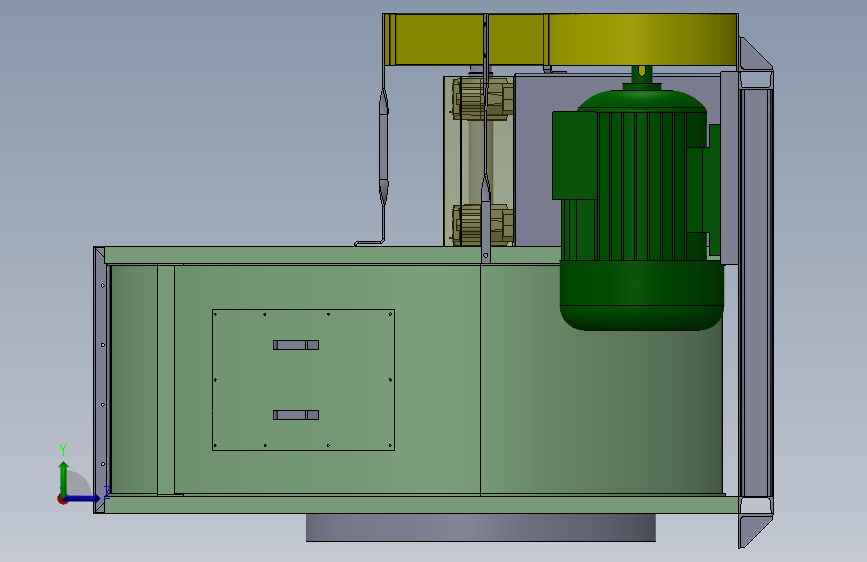Select the left gray inlet flange with holes

point(100,380)
